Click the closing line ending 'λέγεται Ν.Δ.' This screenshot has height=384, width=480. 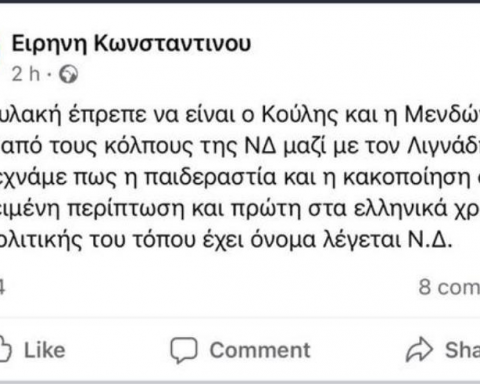tap(226, 240)
